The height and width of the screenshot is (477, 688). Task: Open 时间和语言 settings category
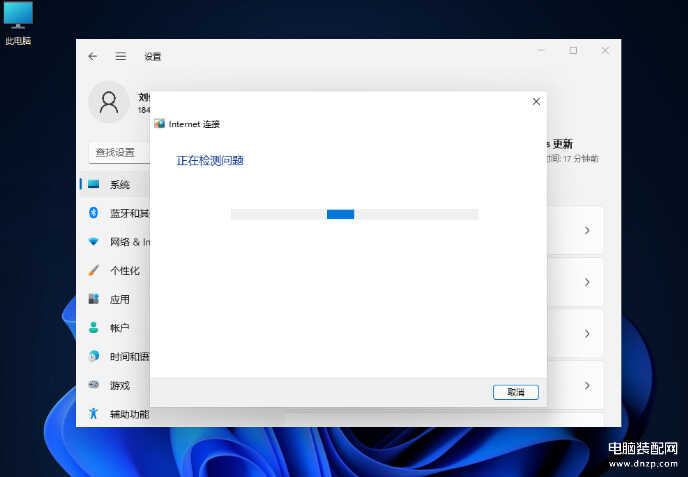coord(115,356)
